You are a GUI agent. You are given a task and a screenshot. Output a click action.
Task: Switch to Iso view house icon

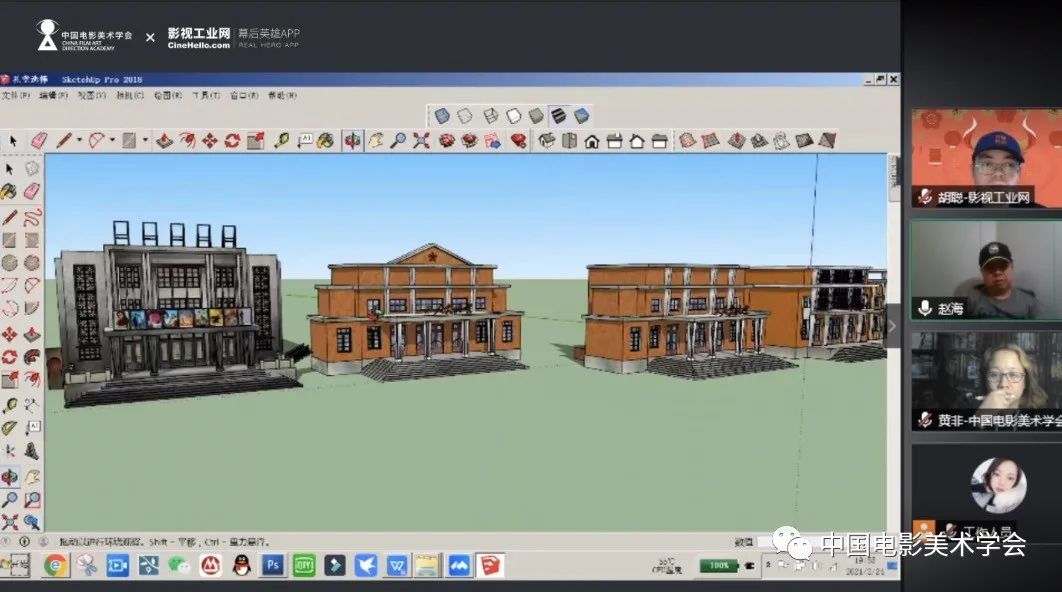point(547,141)
